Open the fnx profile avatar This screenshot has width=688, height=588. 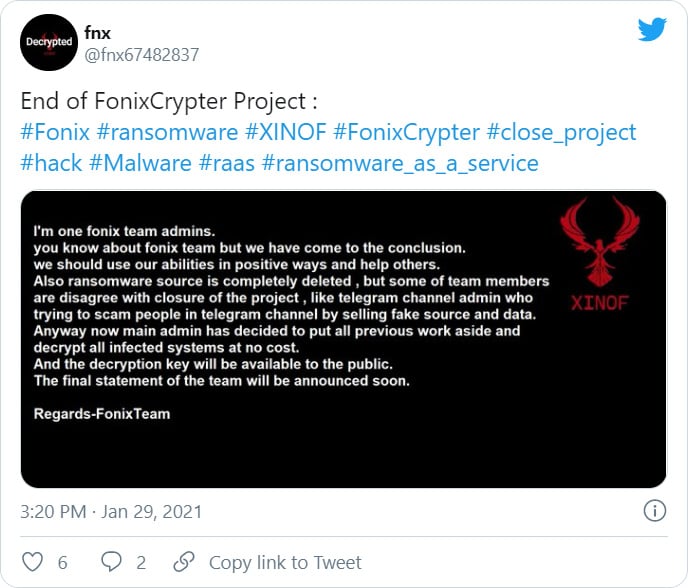(x=49, y=43)
